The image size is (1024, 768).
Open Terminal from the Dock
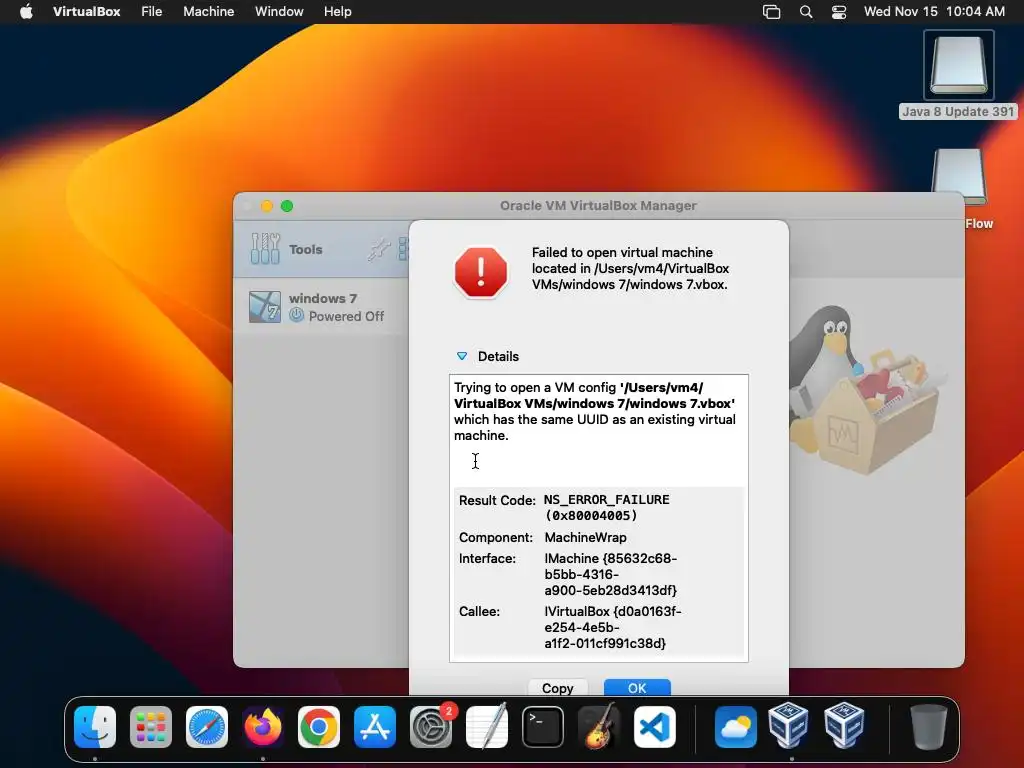[543, 727]
